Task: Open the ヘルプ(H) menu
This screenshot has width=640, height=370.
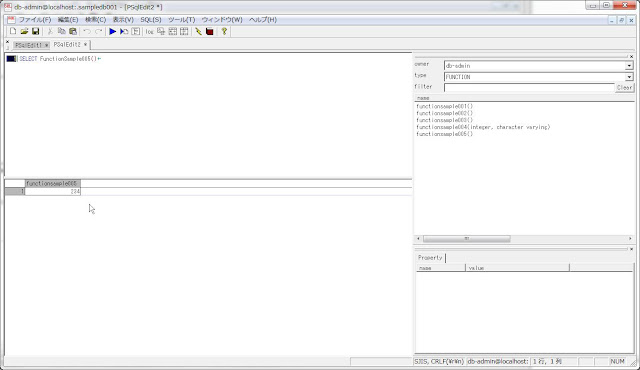Action: (263, 20)
